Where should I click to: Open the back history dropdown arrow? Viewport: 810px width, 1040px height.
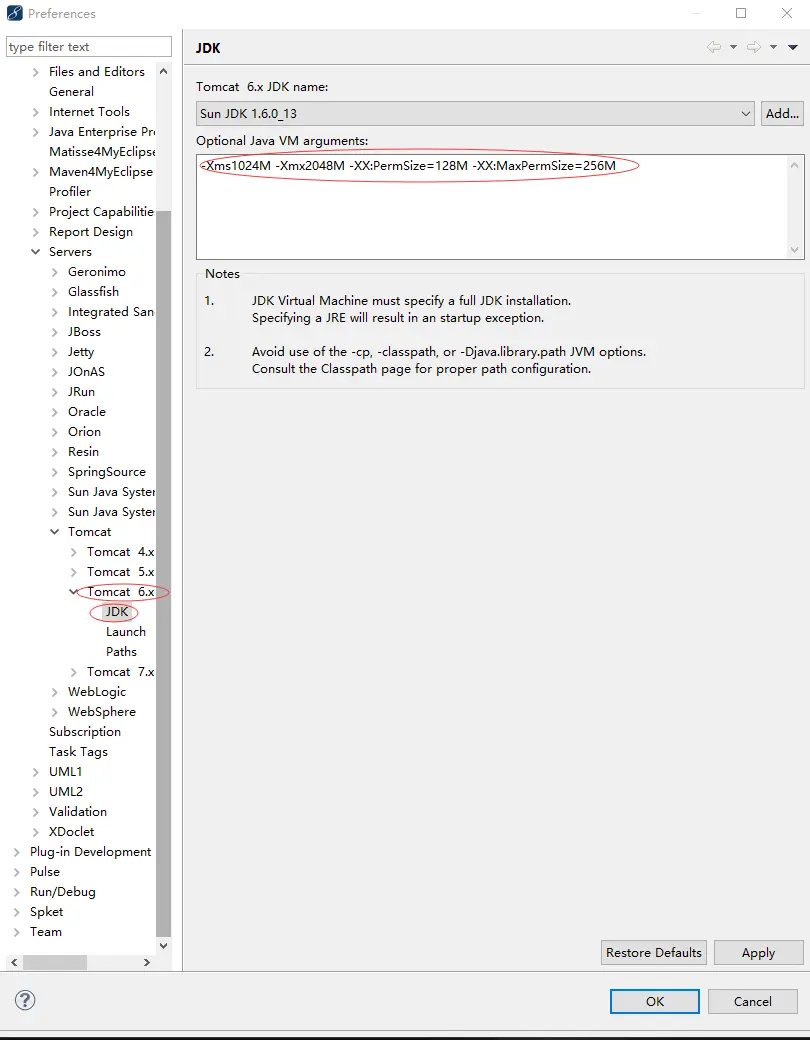pyautogui.click(x=733, y=47)
